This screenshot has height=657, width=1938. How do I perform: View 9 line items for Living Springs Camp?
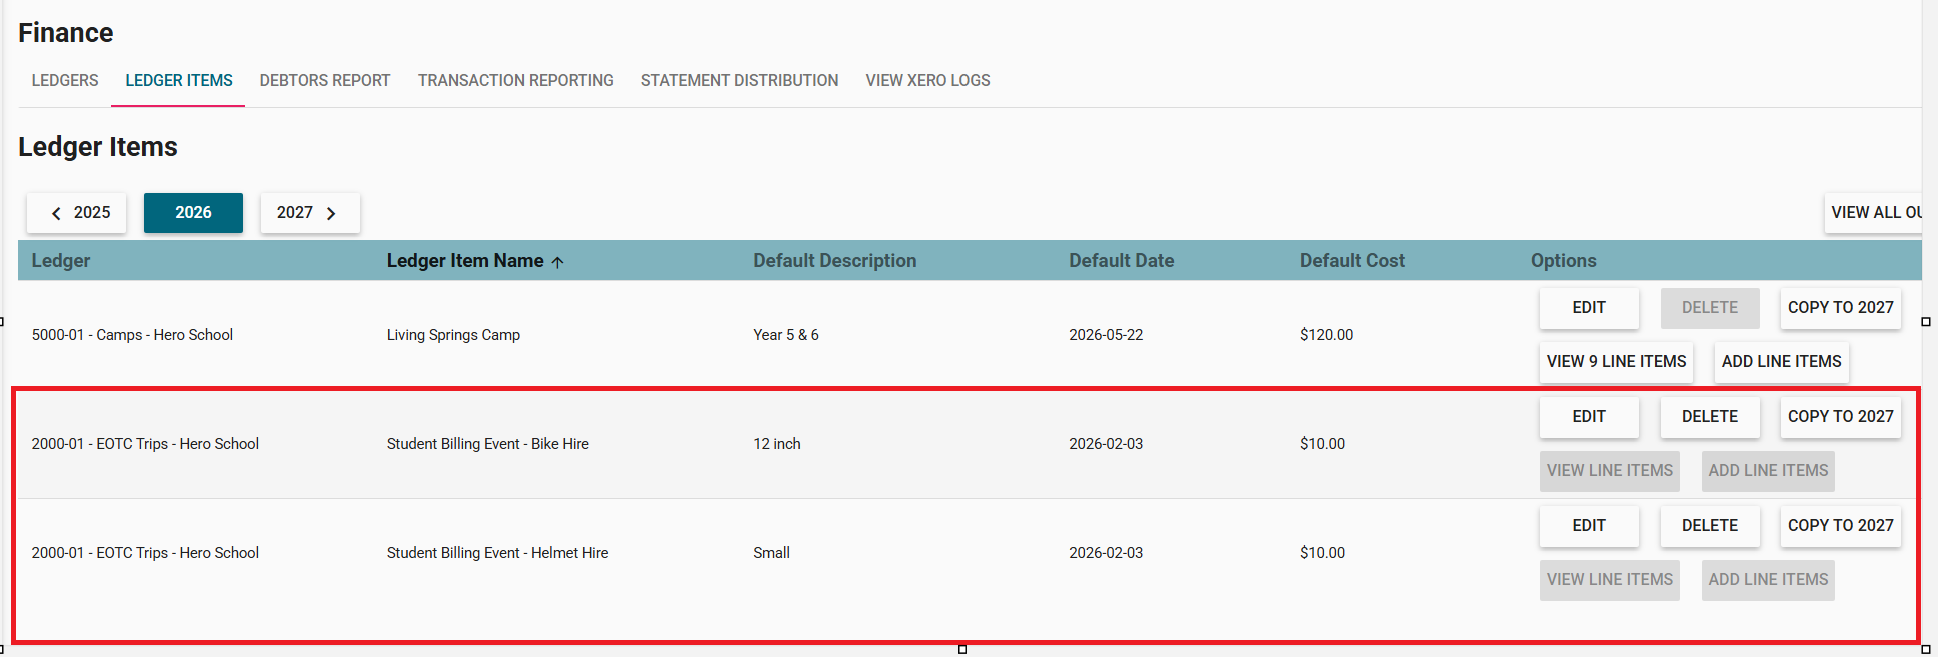point(1615,362)
